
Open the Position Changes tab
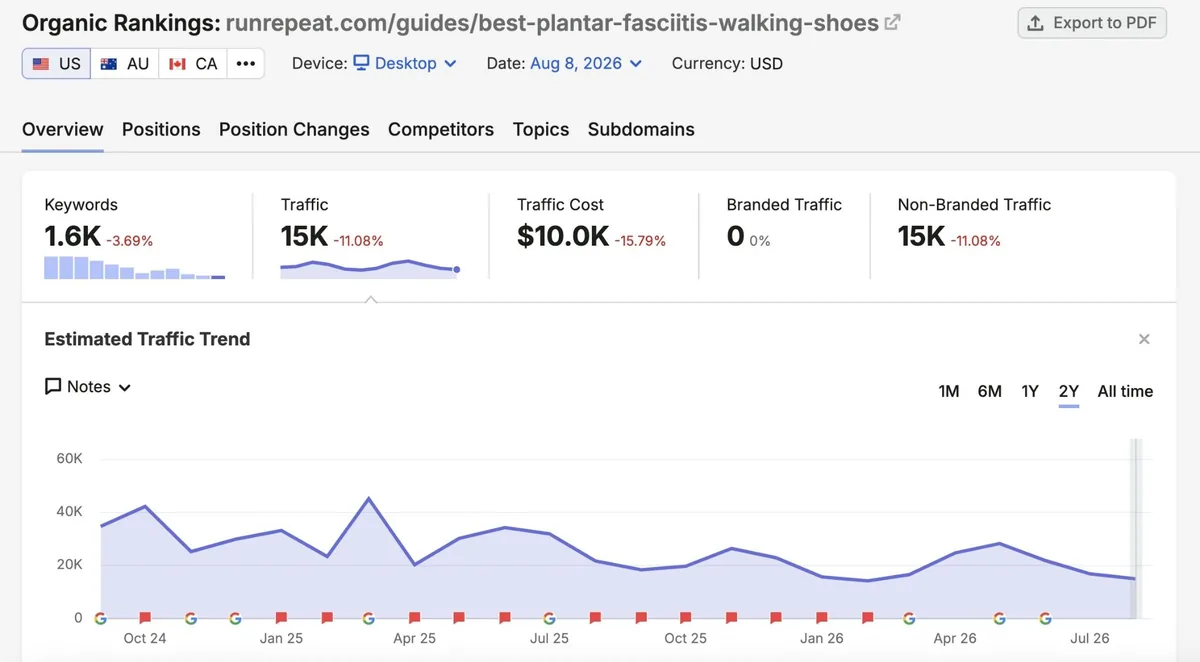click(x=294, y=129)
